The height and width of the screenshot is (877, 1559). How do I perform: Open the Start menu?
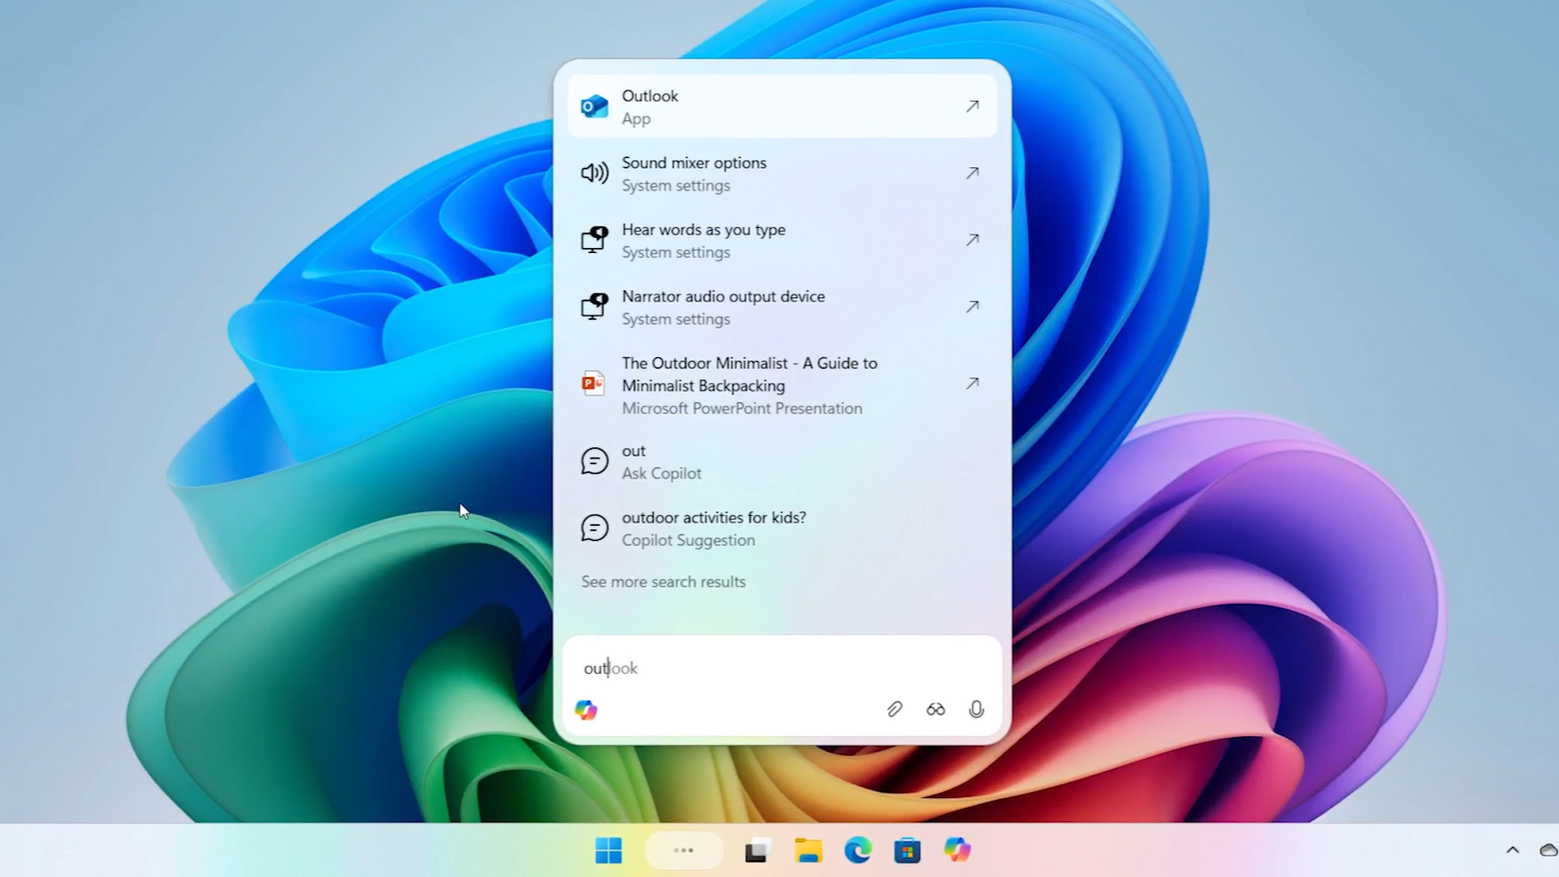tap(608, 850)
